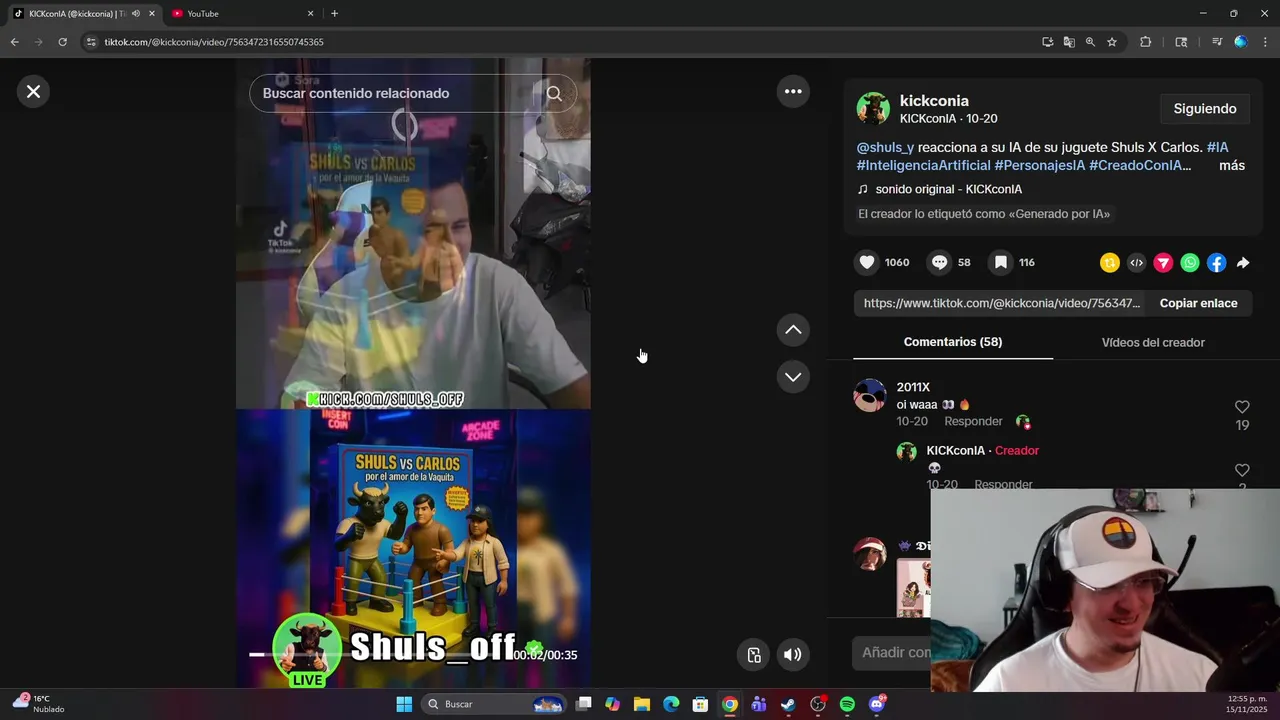1280x720 pixels.
Task: Repost with the yellow arrows icon
Action: (x=1110, y=263)
